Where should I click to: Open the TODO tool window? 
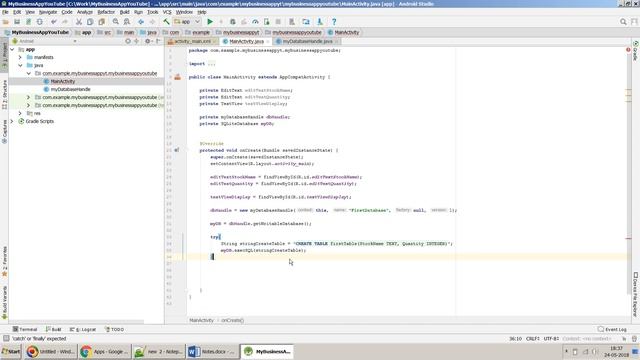[115, 329]
